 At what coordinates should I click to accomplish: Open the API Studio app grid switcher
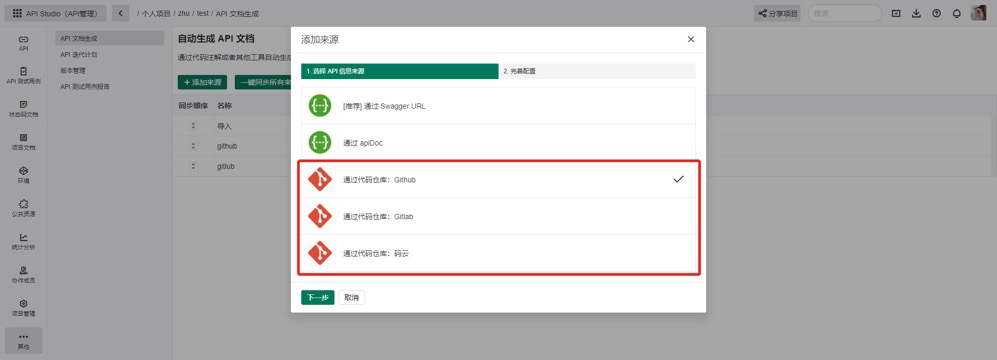click(x=17, y=13)
